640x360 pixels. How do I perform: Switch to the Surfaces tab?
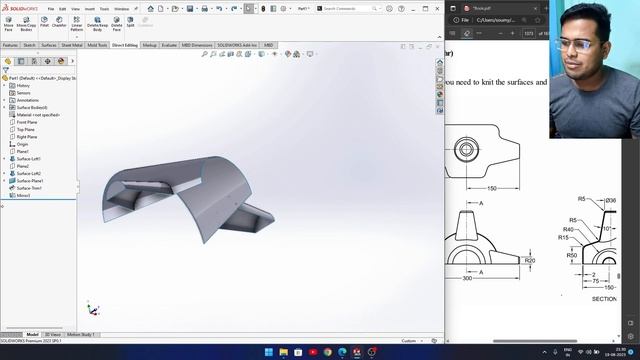click(x=49, y=45)
